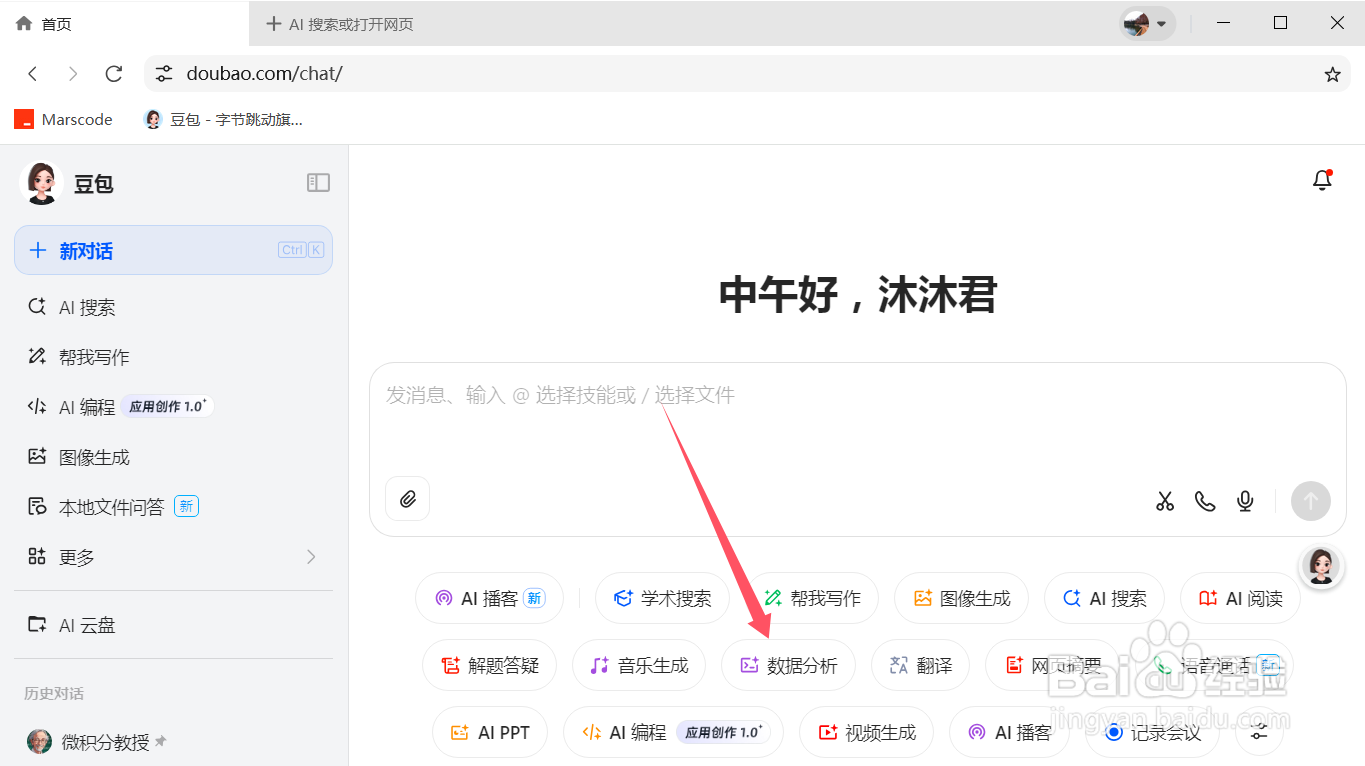Viewport: 1365px width, 766px height.
Task: Expand the 更多 menu chevron
Action: coord(311,557)
